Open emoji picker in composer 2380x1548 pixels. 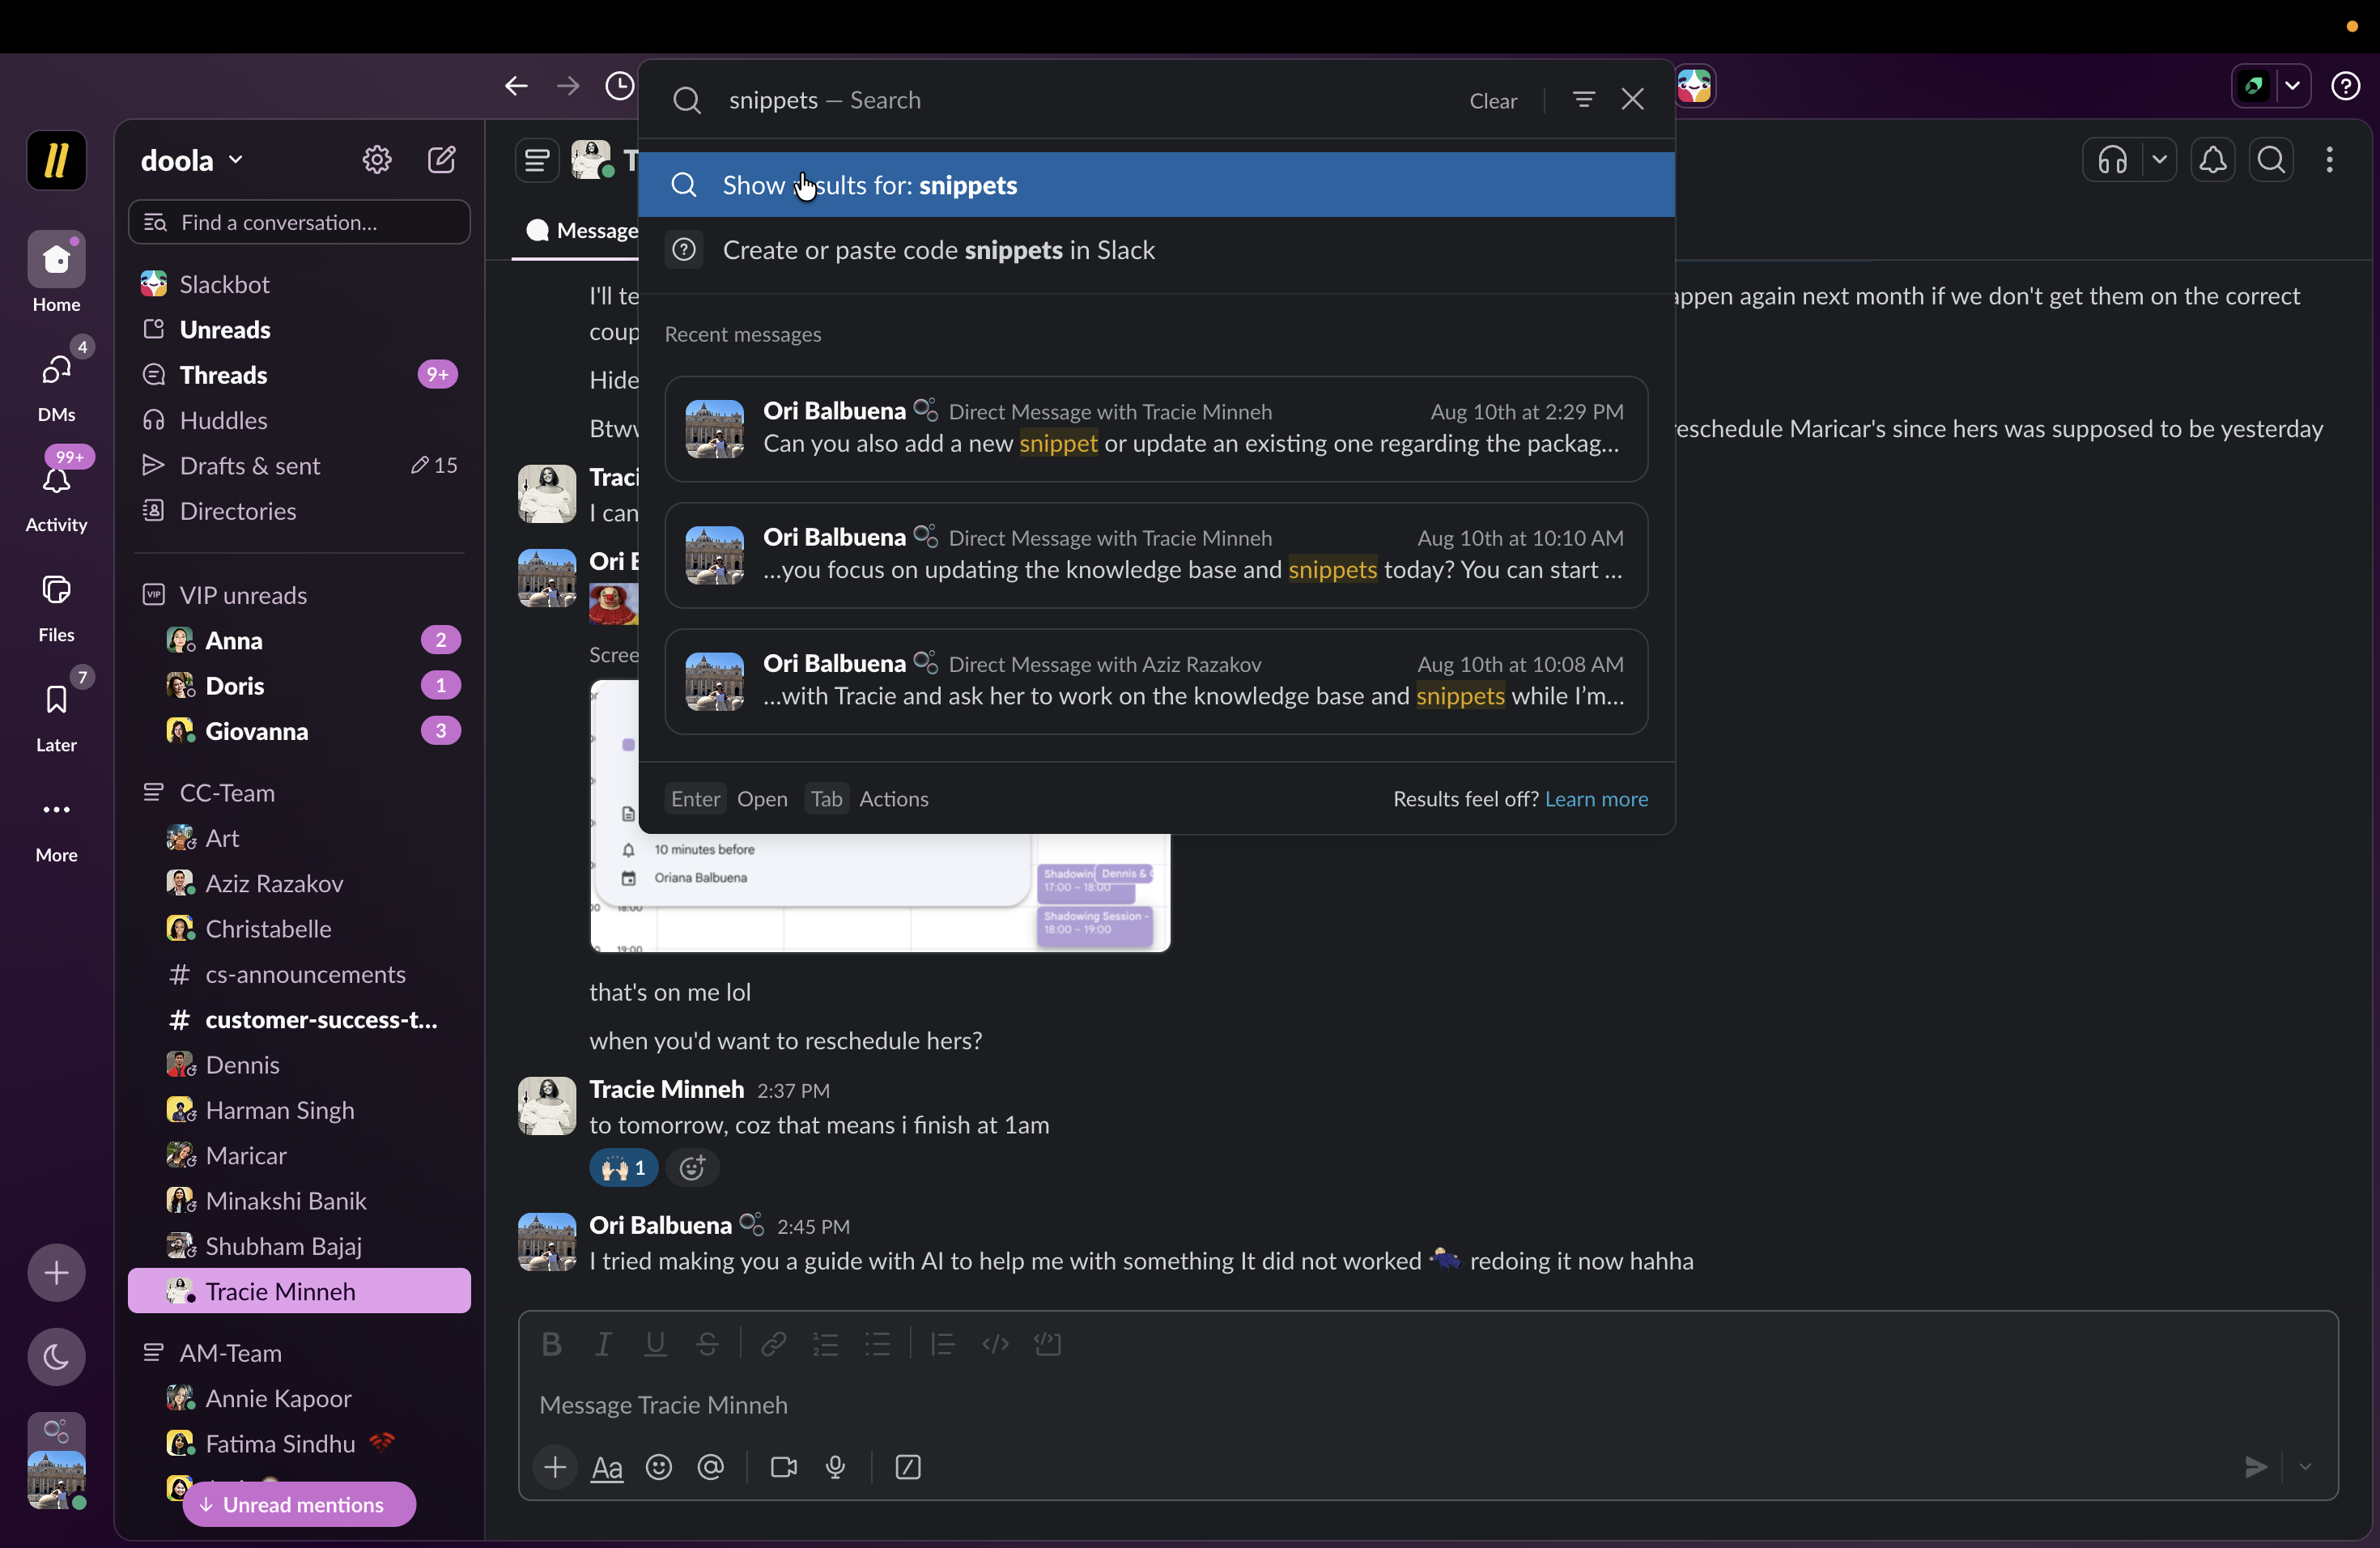pos(659,1467)
